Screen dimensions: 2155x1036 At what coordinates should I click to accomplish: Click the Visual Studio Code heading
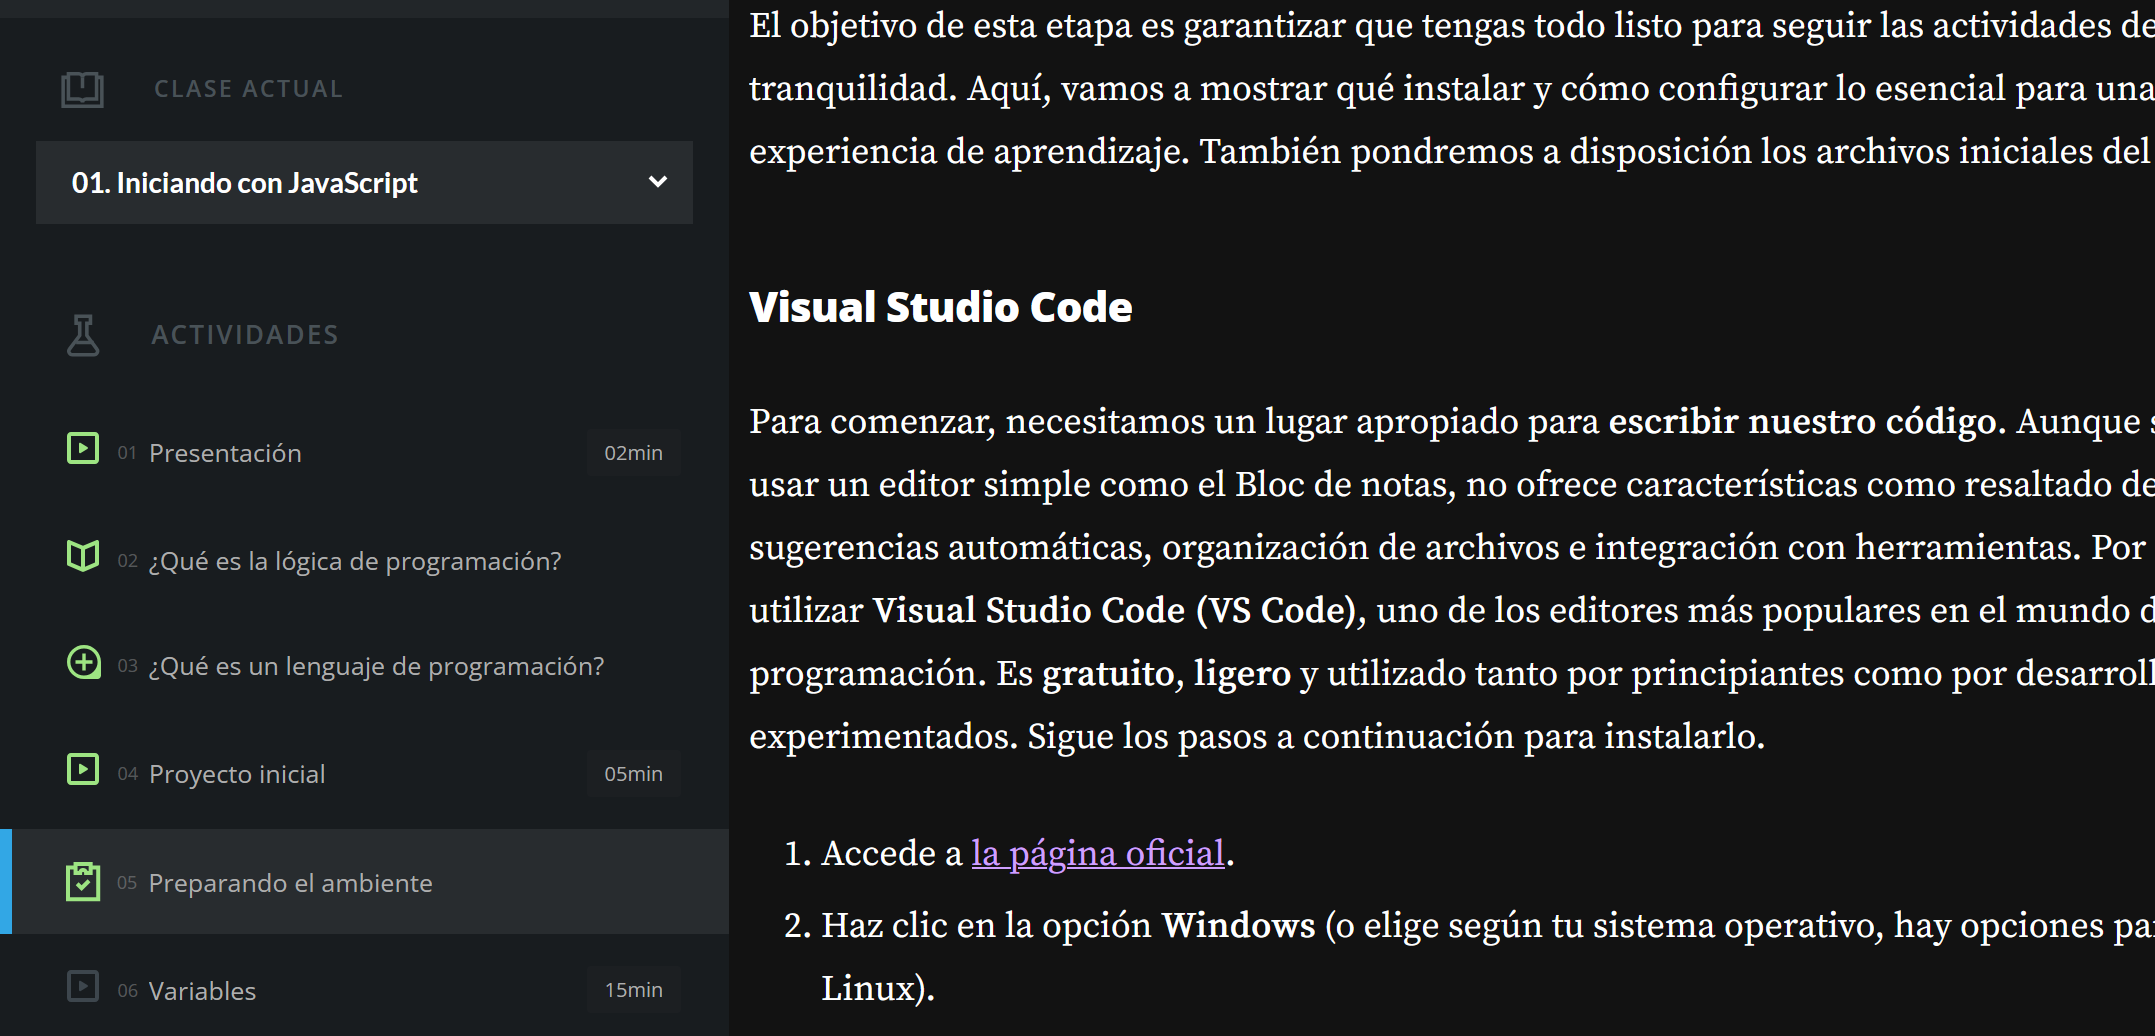(940, 307)
